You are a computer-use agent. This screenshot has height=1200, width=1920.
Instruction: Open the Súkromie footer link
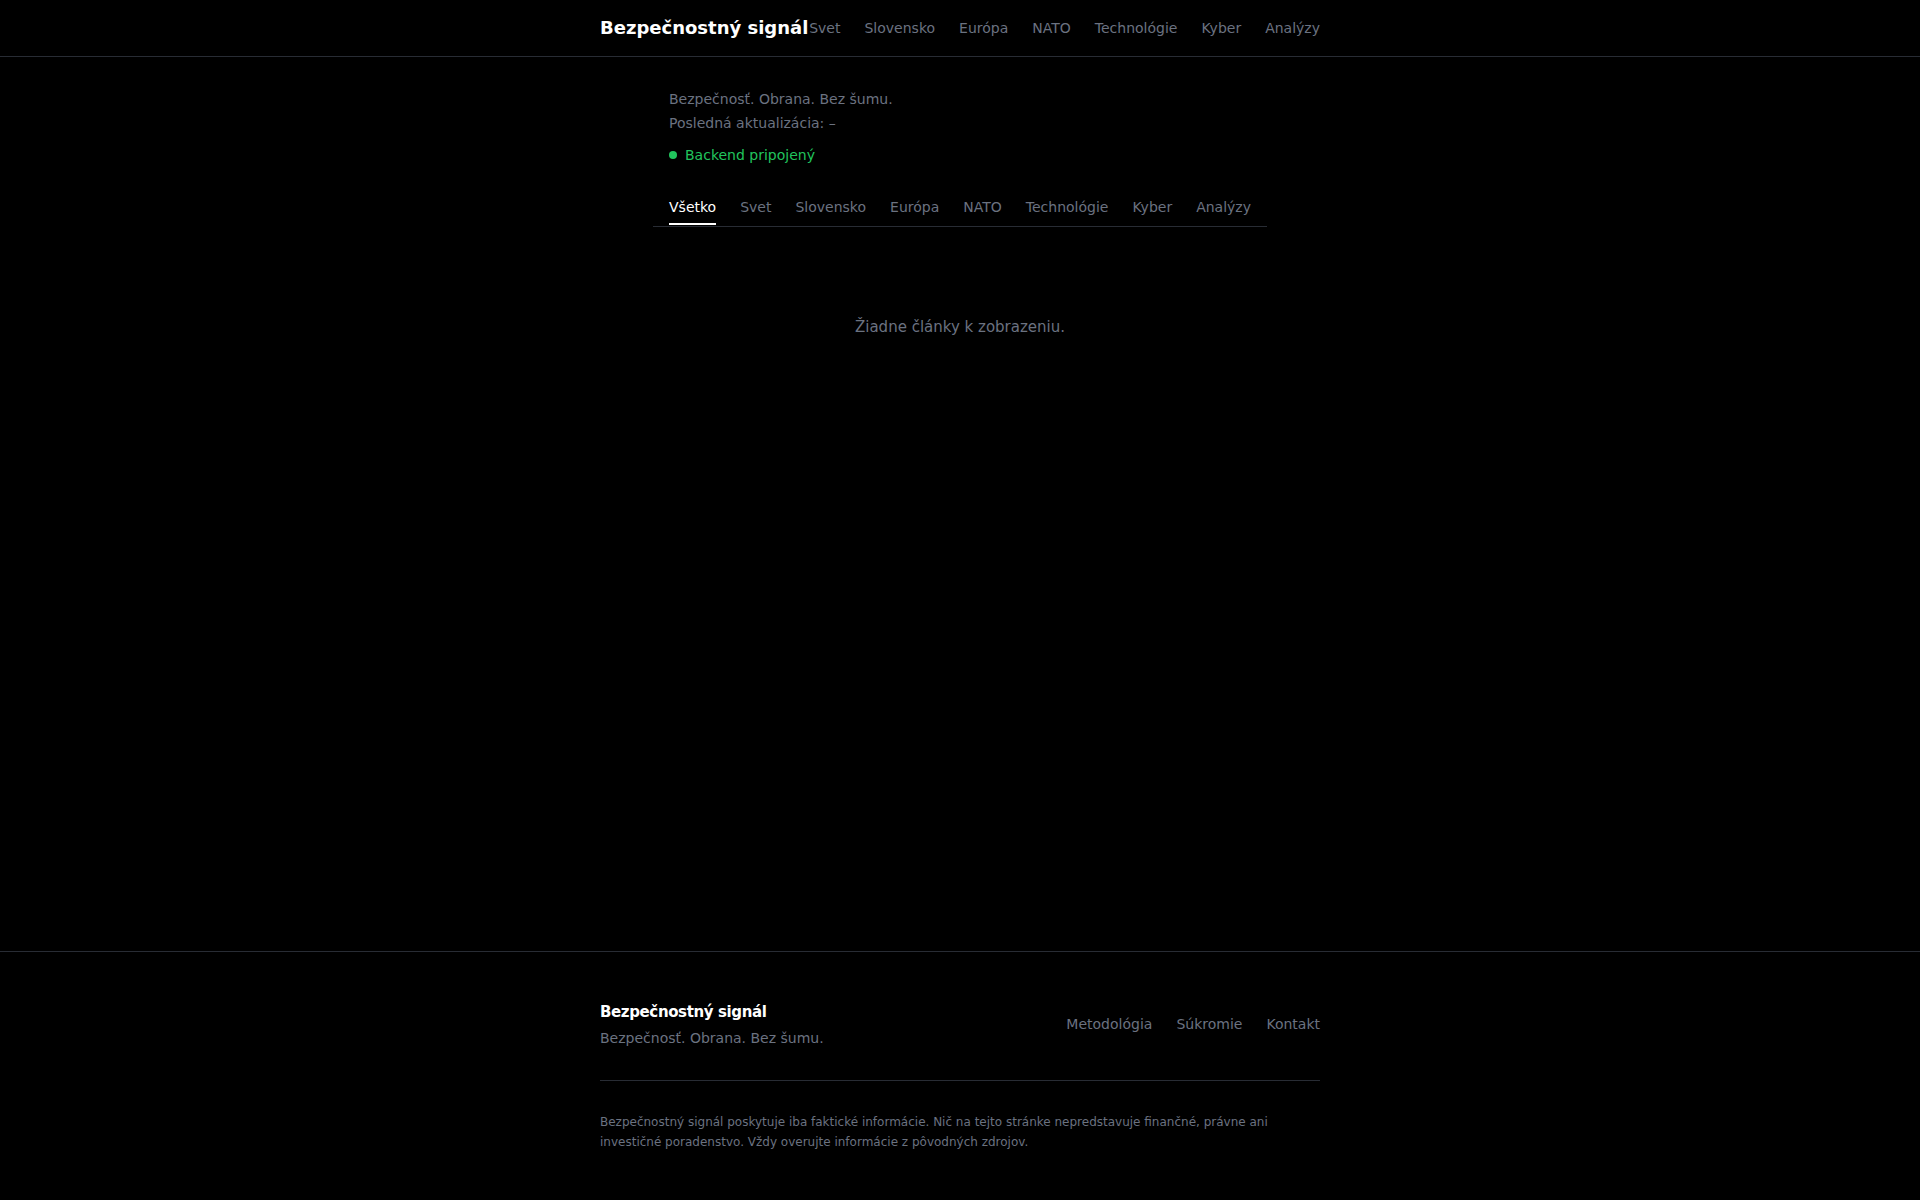coord(1210,1024)
